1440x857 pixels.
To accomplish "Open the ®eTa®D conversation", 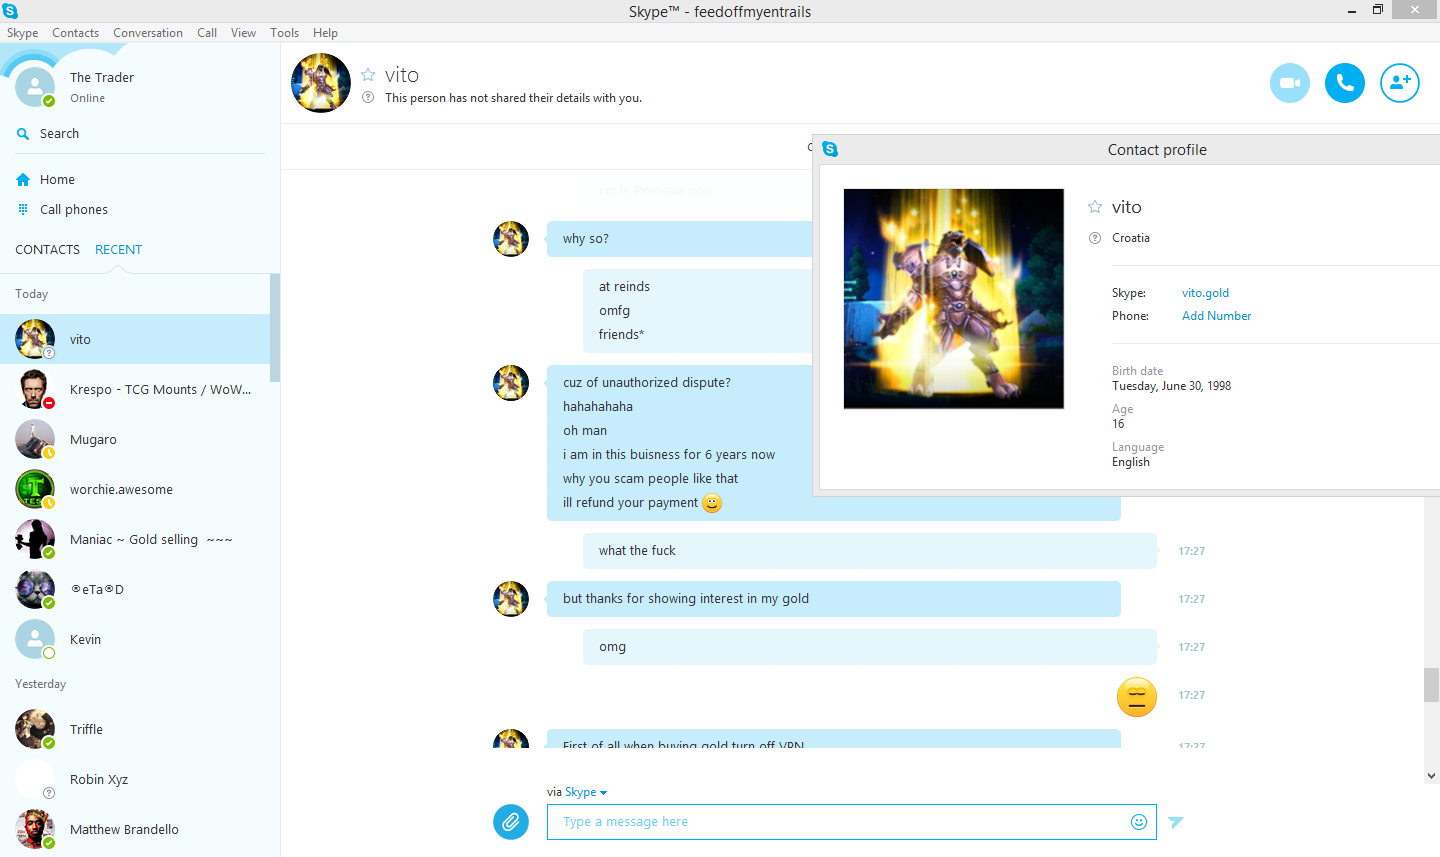I will coord(135,590).
